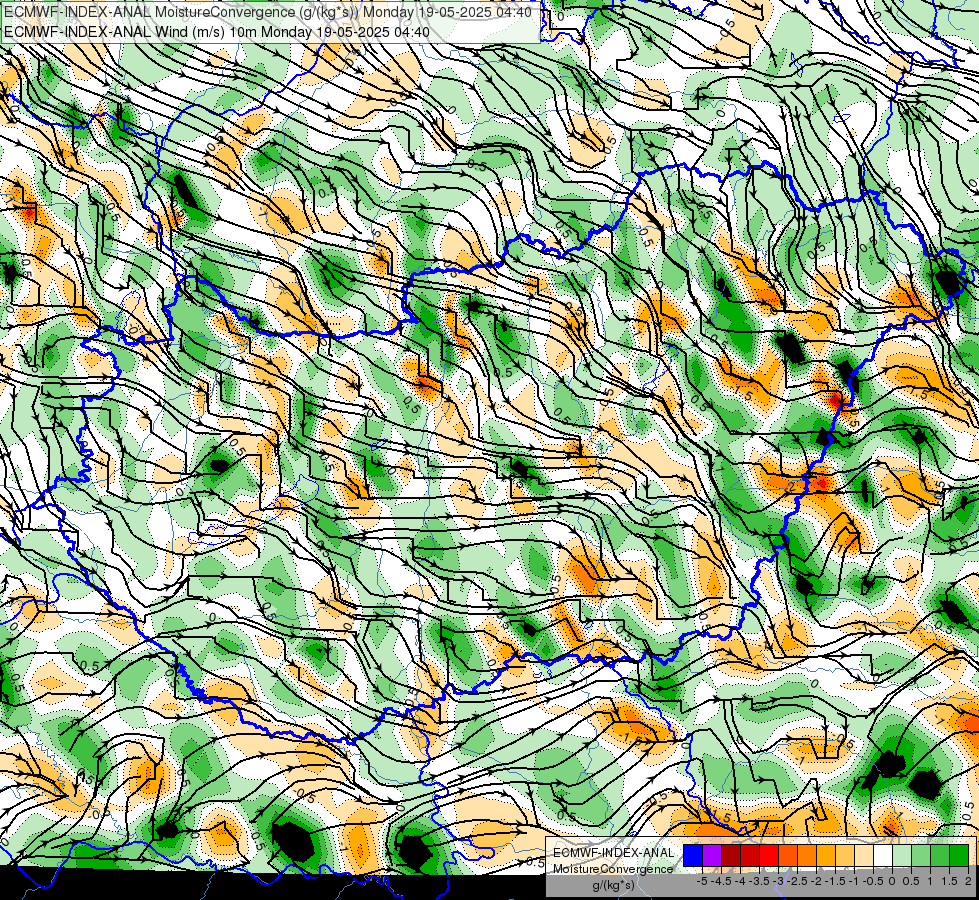Pick the legend swatch between -1.5 and -1
Screen dimensions: 979x900
tap(845, 856)
